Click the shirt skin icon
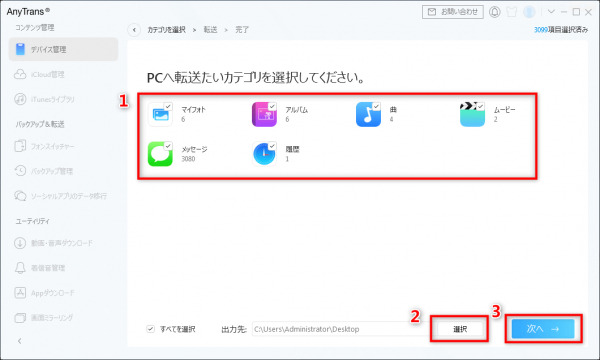Viewport: 600px width, 360px height. click(x=512, y=12)
